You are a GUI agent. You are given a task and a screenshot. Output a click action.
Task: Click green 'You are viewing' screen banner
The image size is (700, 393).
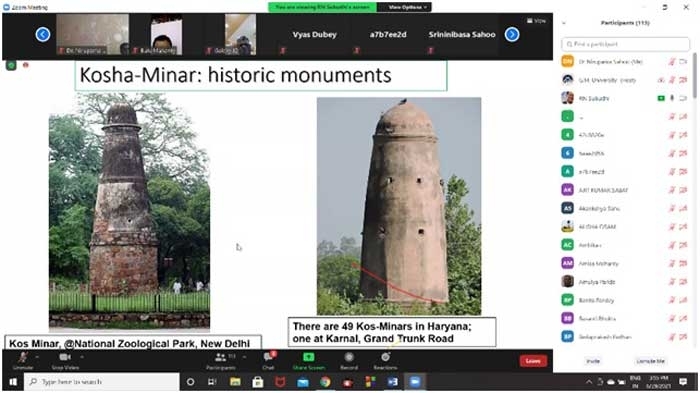(322, 7)
